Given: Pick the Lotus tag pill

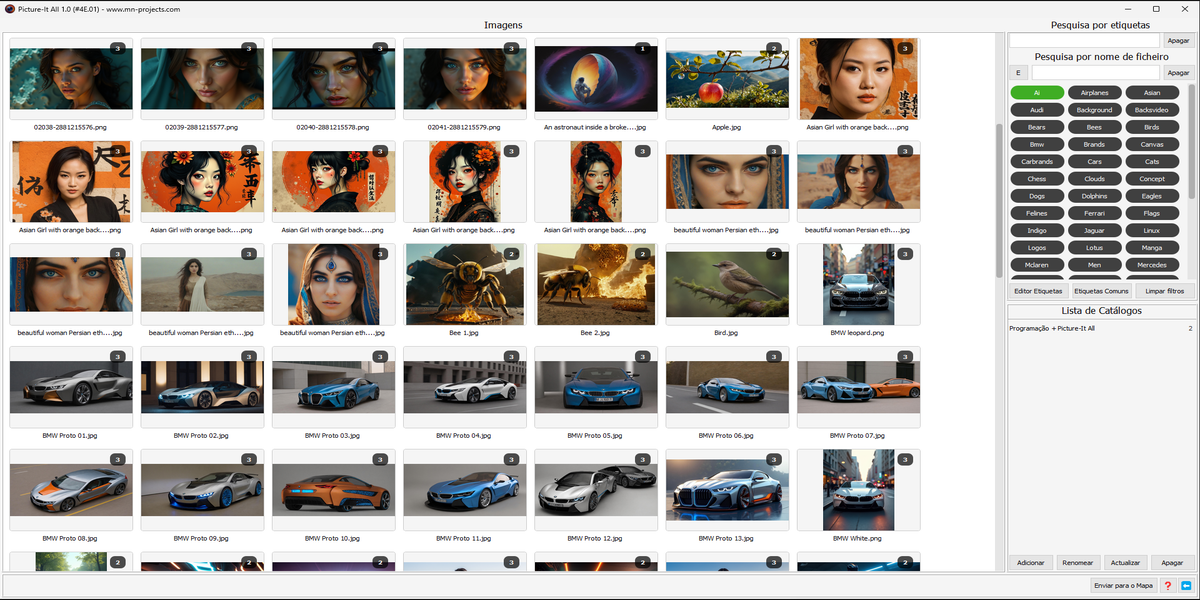Looking at the screenshot, I should tap(1095, 248).
